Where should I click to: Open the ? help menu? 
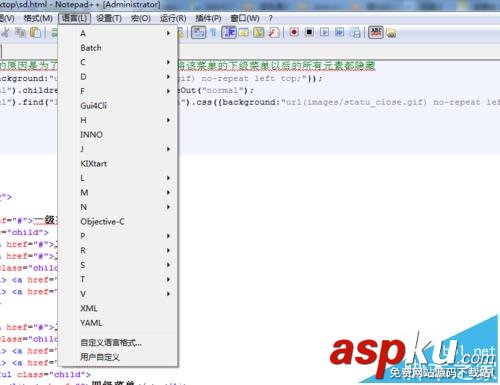[x=270, y=18]
